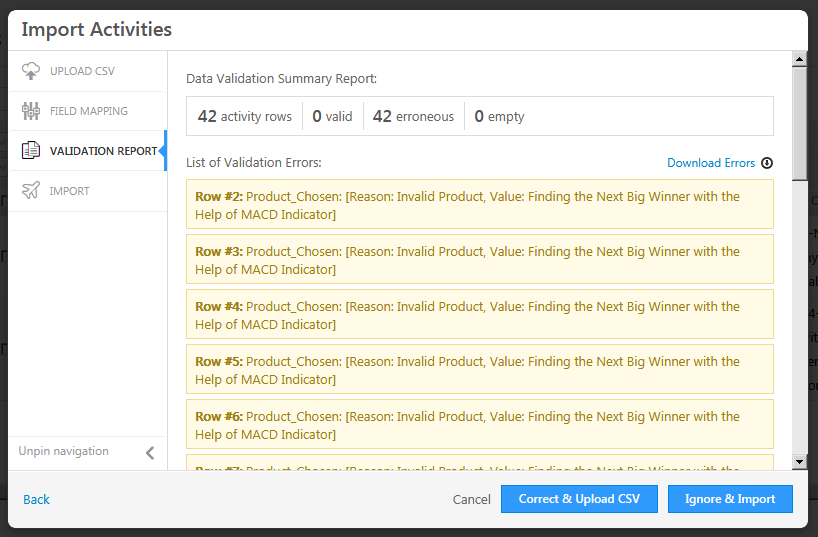Click the Import airplane icon

click(x=31, y=191)
